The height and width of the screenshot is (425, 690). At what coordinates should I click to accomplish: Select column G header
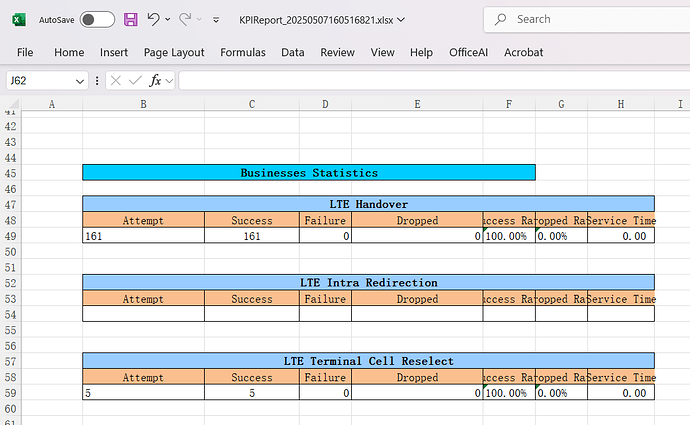[x=561, y=104]
